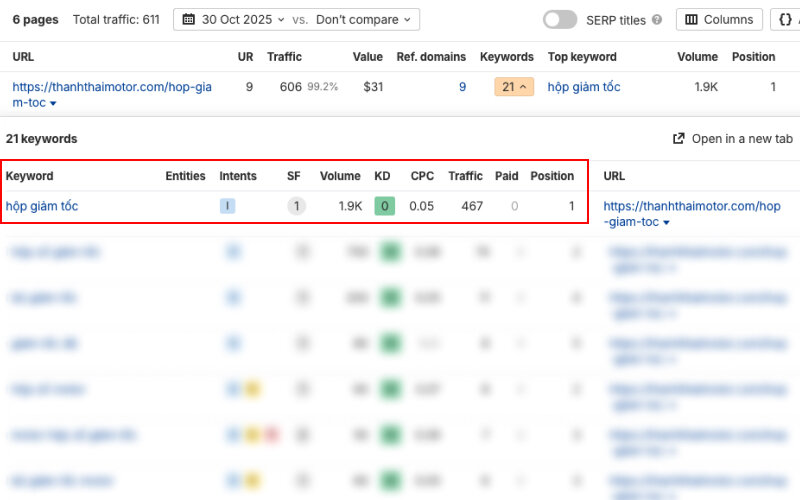Viewport: 800px width, 500px height.
Task: Expand the caret after top row URL
Action: tap(53, 104)
